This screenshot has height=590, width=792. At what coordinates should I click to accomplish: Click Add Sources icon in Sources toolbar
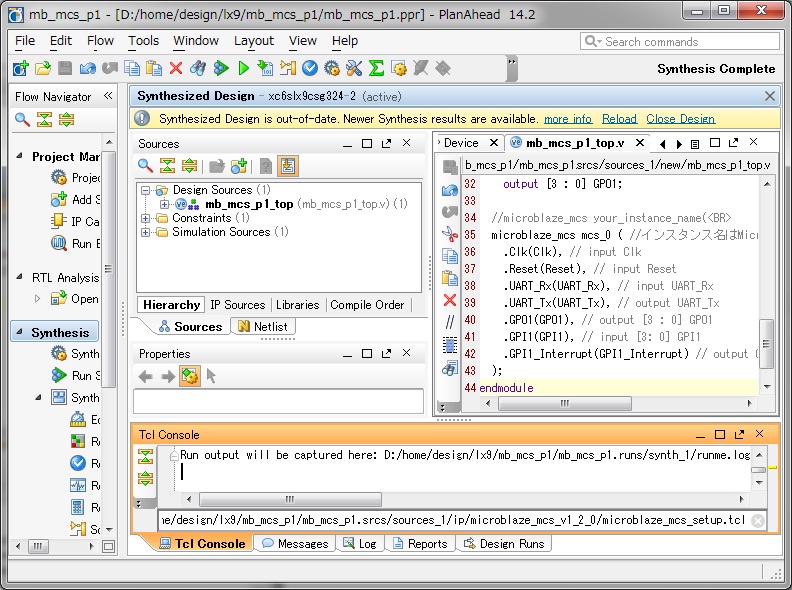point(239,166)
